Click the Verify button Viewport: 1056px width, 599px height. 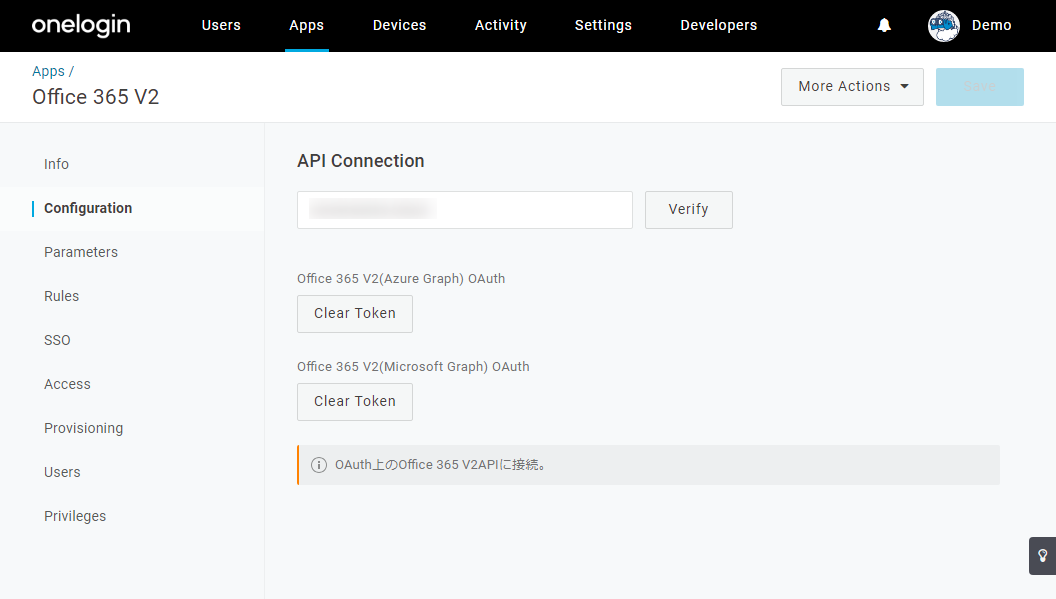coord(688,210)
